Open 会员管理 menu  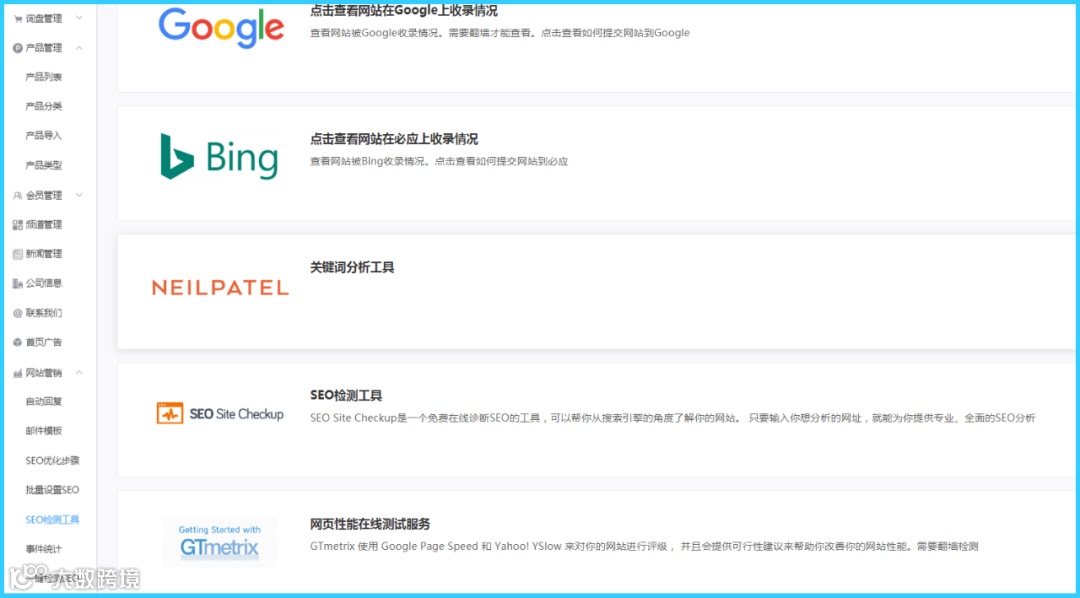pyautogui.click(x=44, y=196)
